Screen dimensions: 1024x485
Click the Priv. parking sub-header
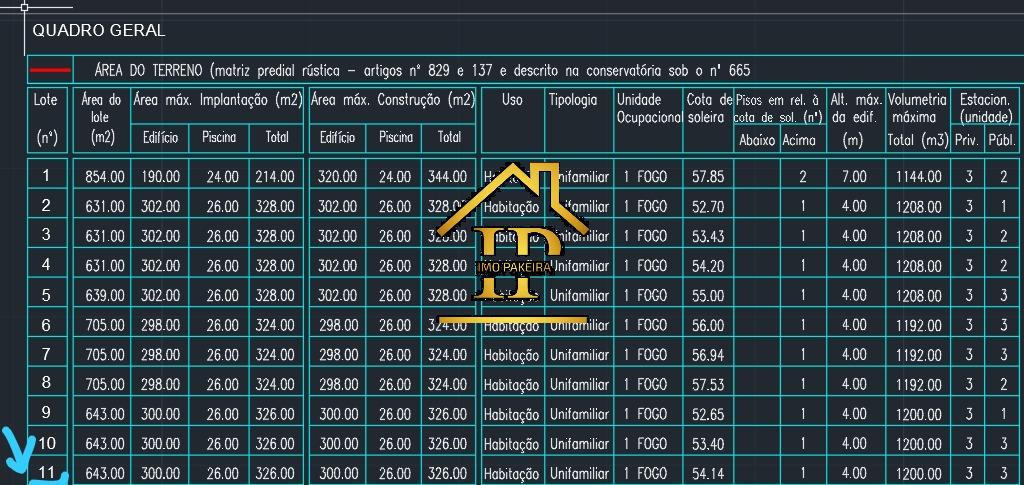point(967,140)
